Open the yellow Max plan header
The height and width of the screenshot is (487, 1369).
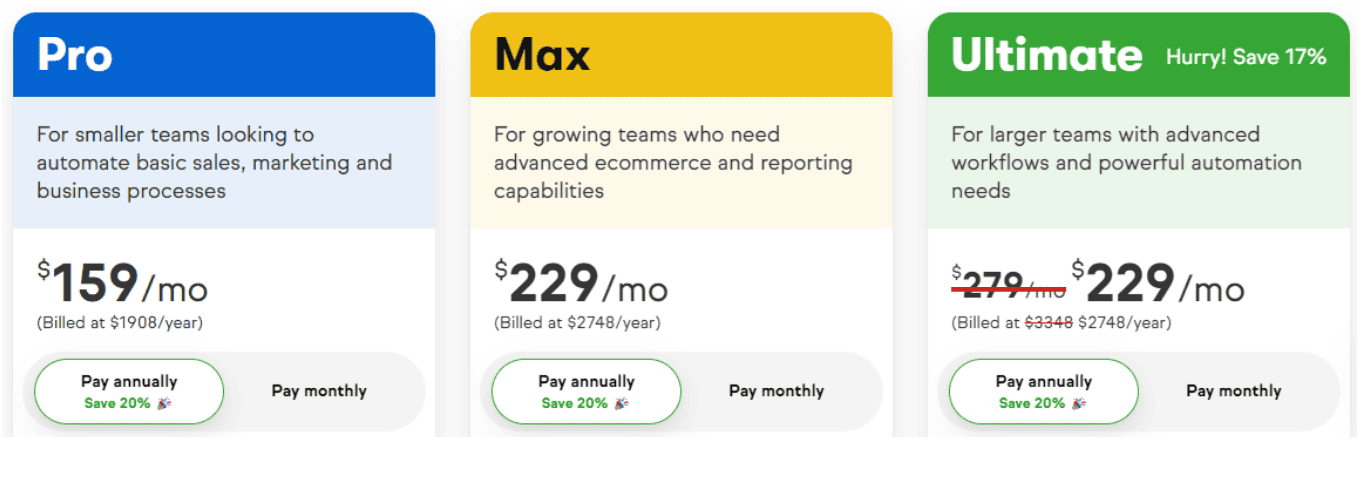click(681, 54)
